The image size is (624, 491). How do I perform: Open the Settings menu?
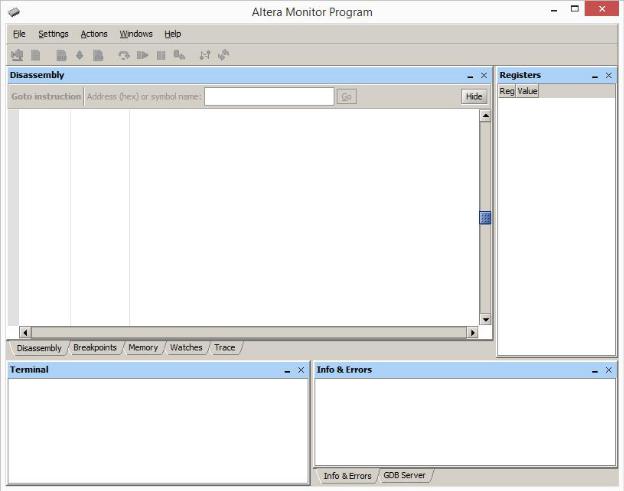click(53, 34)
